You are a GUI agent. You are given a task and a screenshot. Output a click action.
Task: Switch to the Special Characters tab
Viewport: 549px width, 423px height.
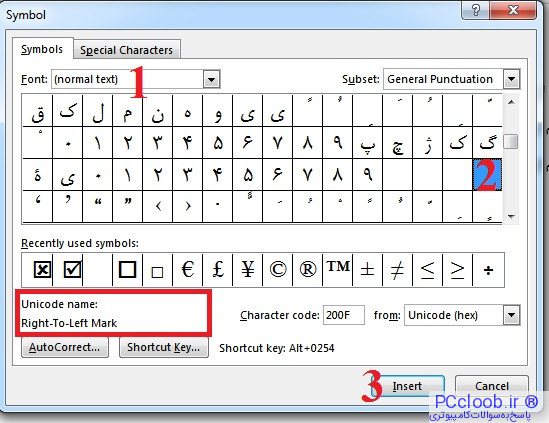tap(126, 50)
